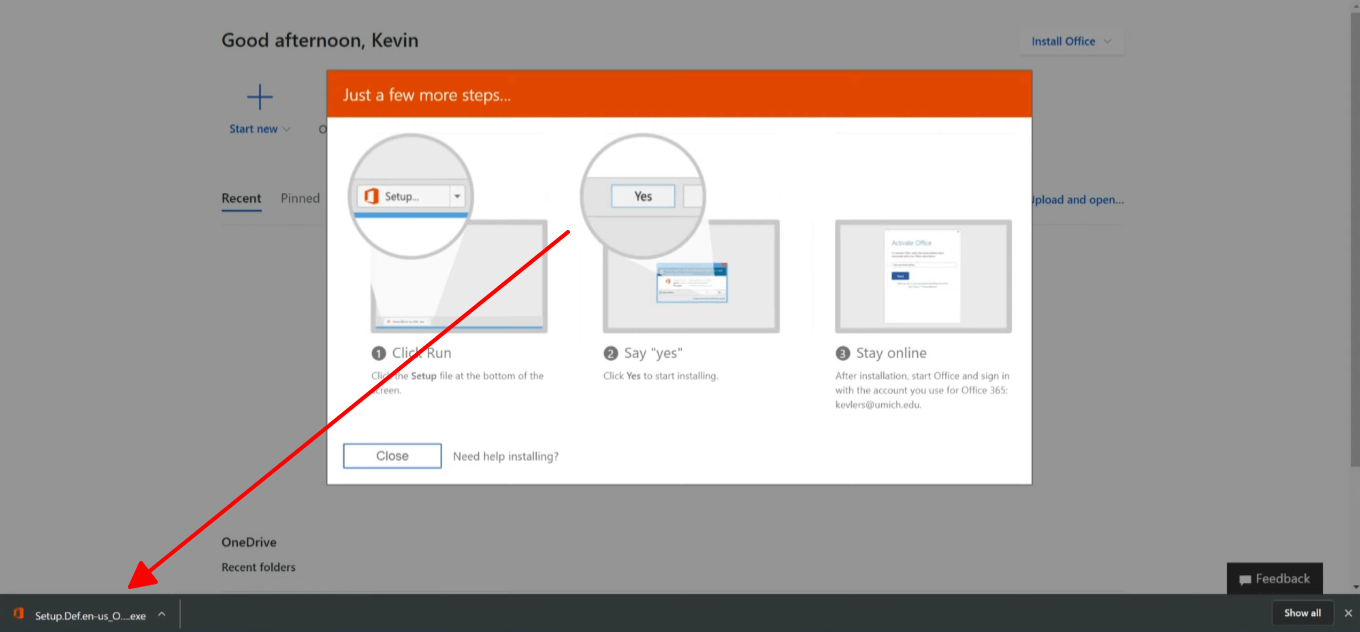Image resolution: width=1360 pixels, height=632 pixels.
Task: Select the 'Recent folders' label
Action: coord(258,567)
